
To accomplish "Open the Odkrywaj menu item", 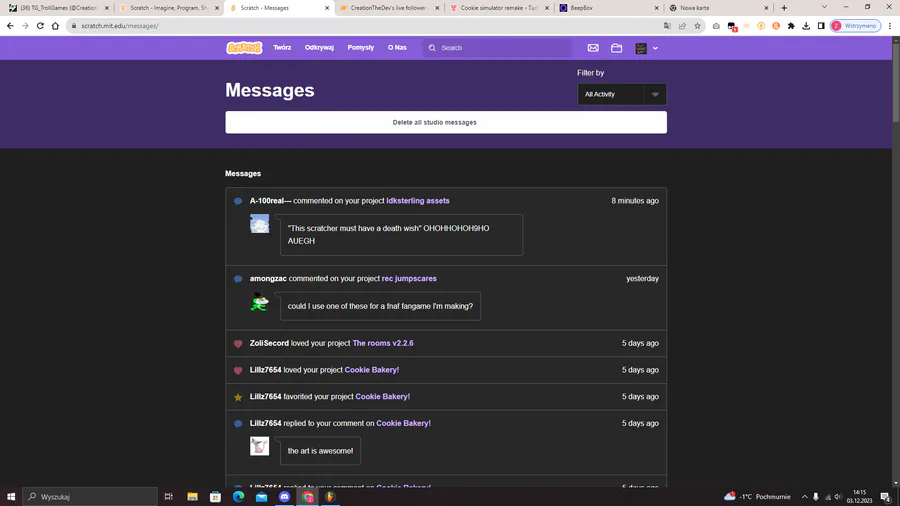I will click(x=319, y=48).
